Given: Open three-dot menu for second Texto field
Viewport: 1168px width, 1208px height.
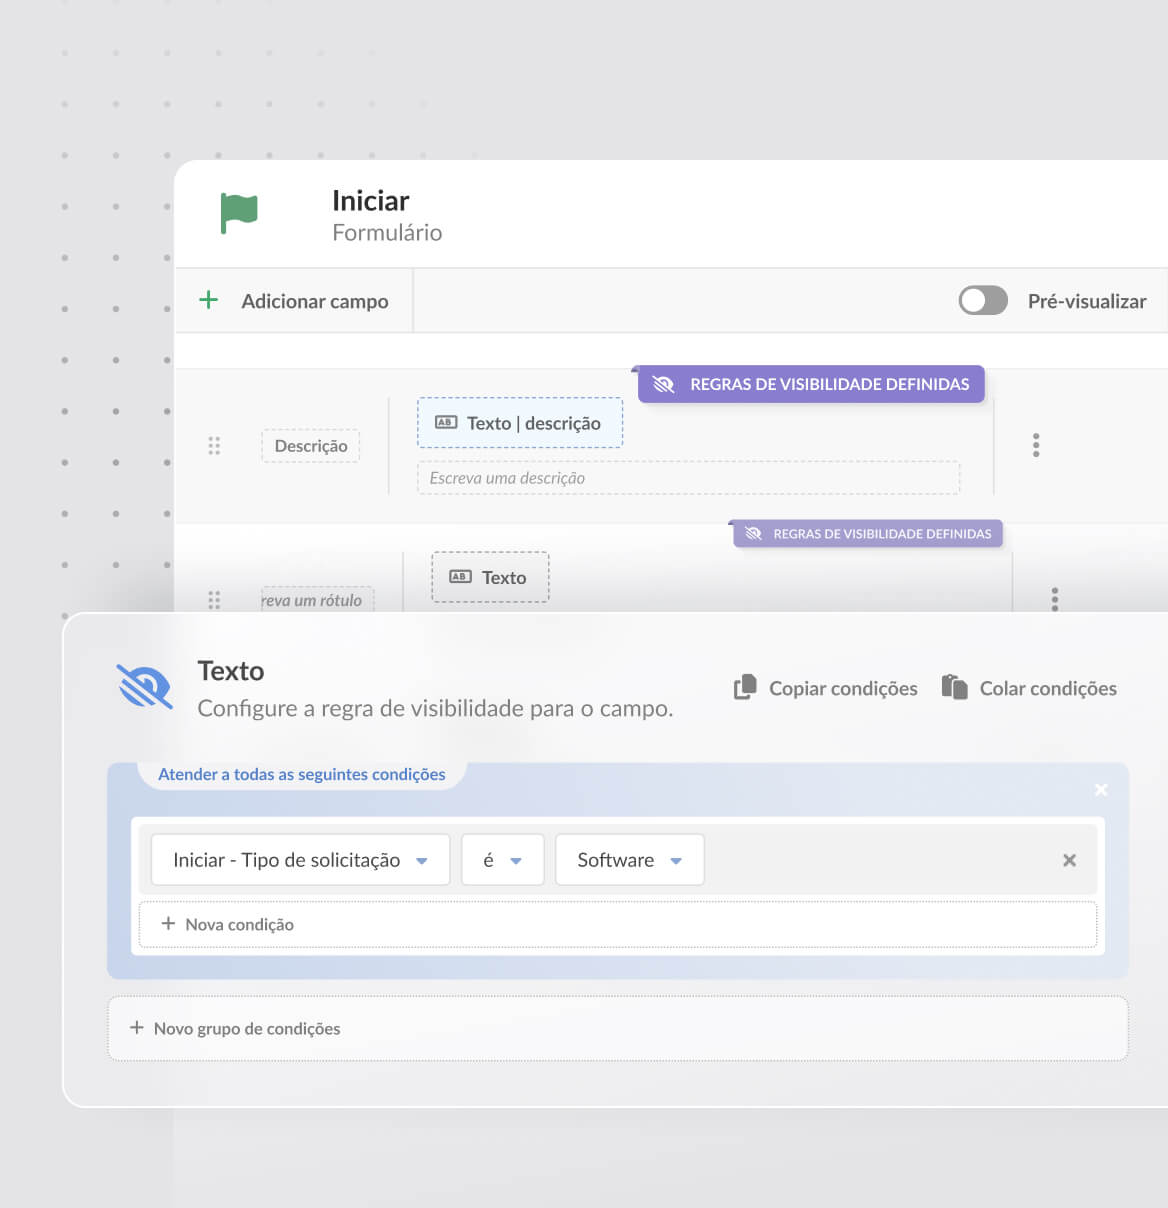Looking at the screenshot, I should 1054,598.
